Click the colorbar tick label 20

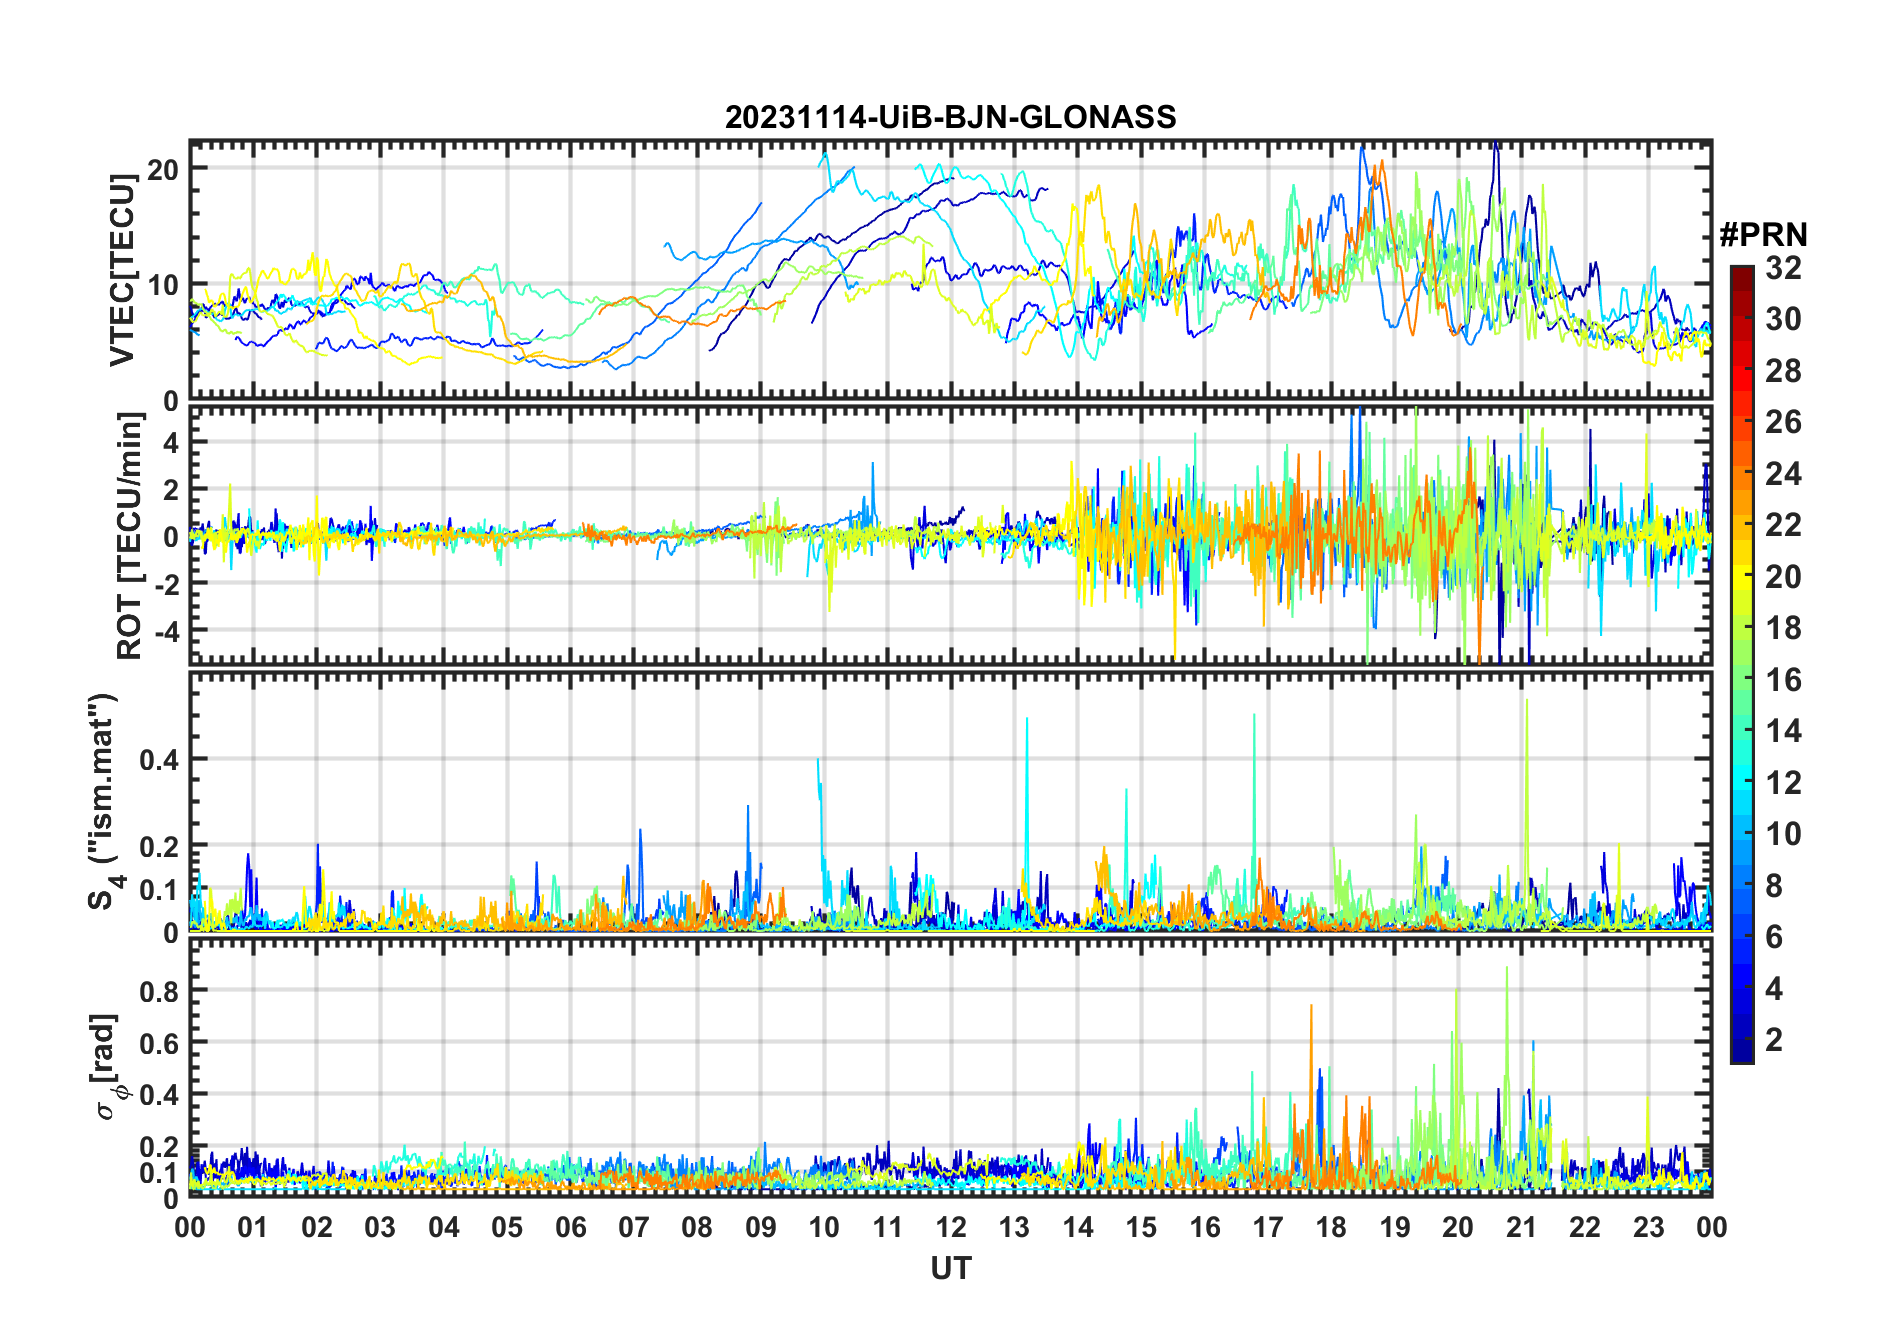coord(1783,577)
